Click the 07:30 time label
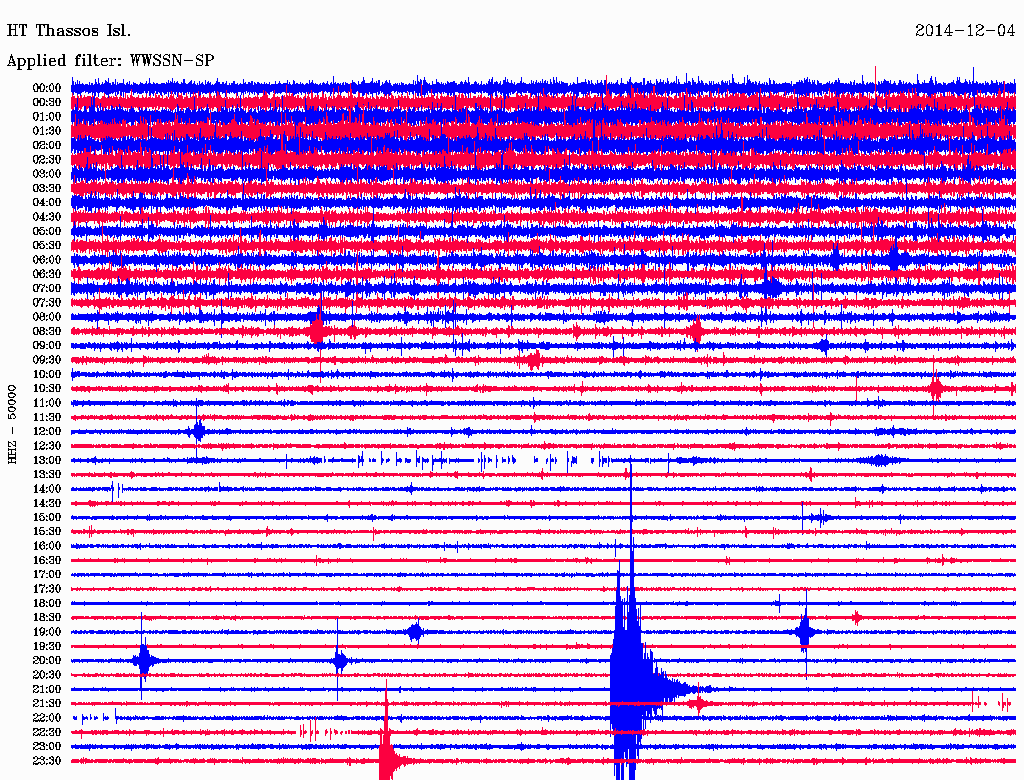 click(47, 302)
